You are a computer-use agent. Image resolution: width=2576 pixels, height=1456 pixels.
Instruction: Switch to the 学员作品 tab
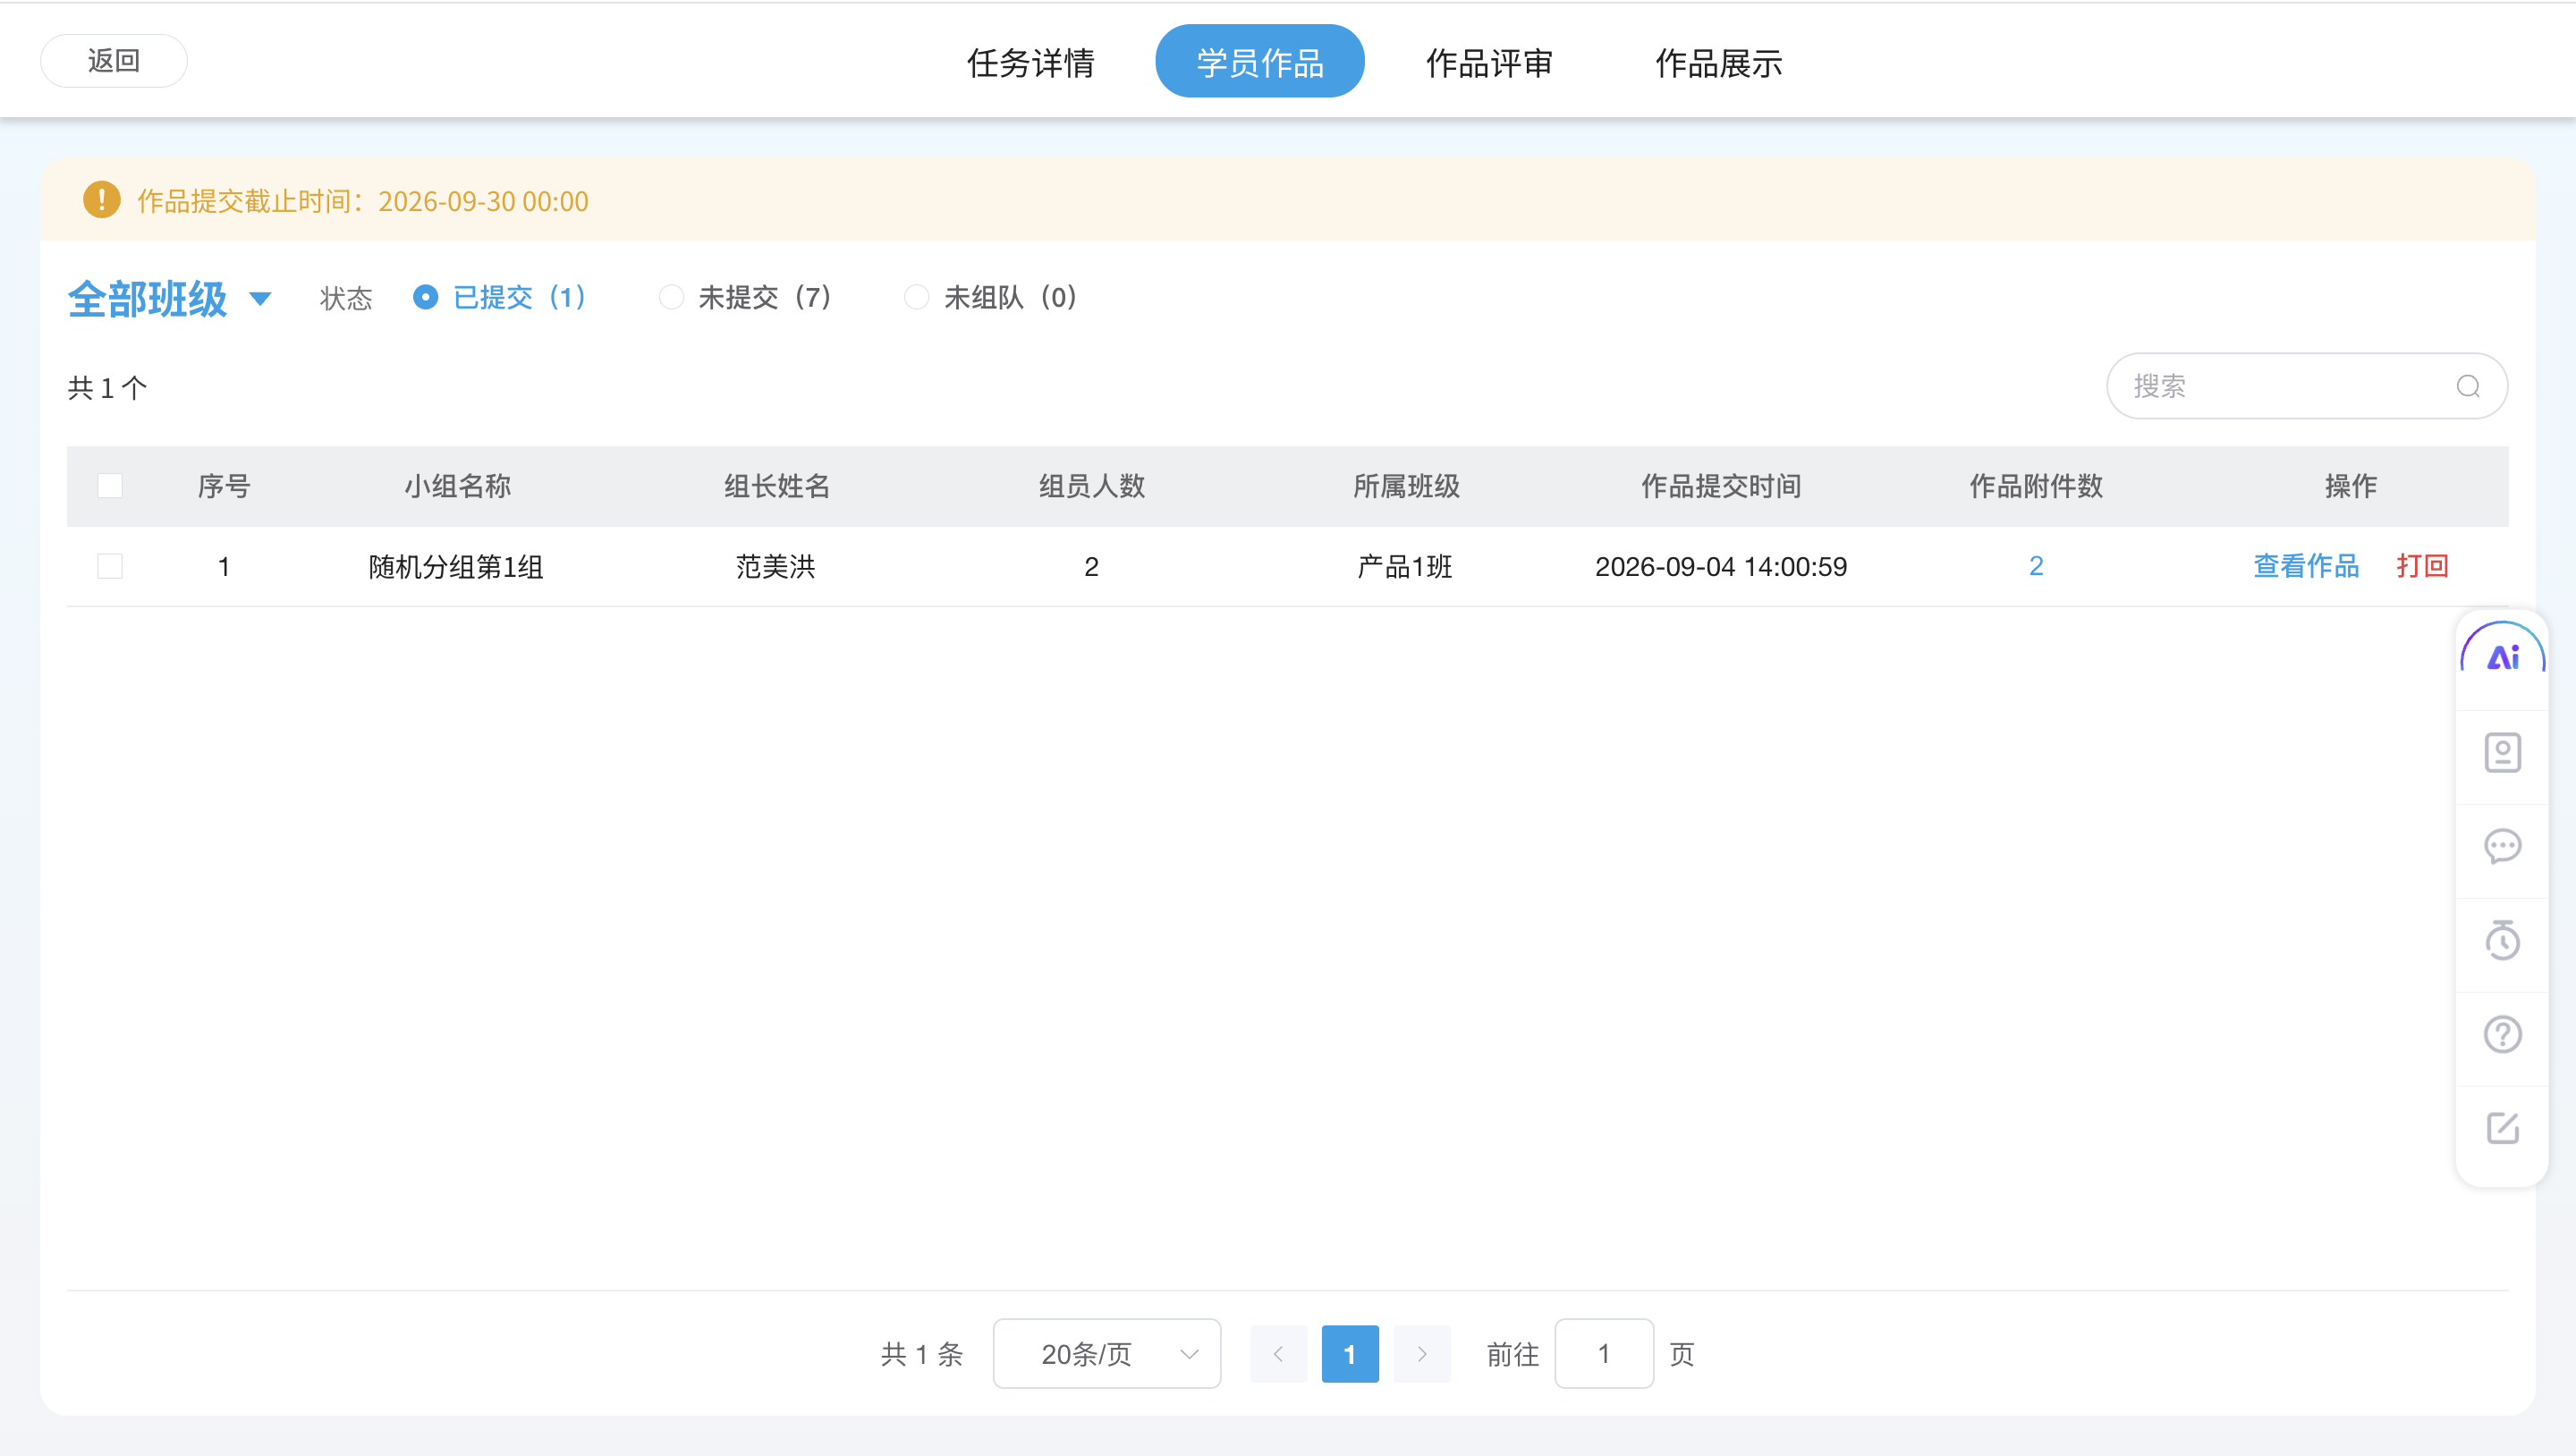(1259, 62)
